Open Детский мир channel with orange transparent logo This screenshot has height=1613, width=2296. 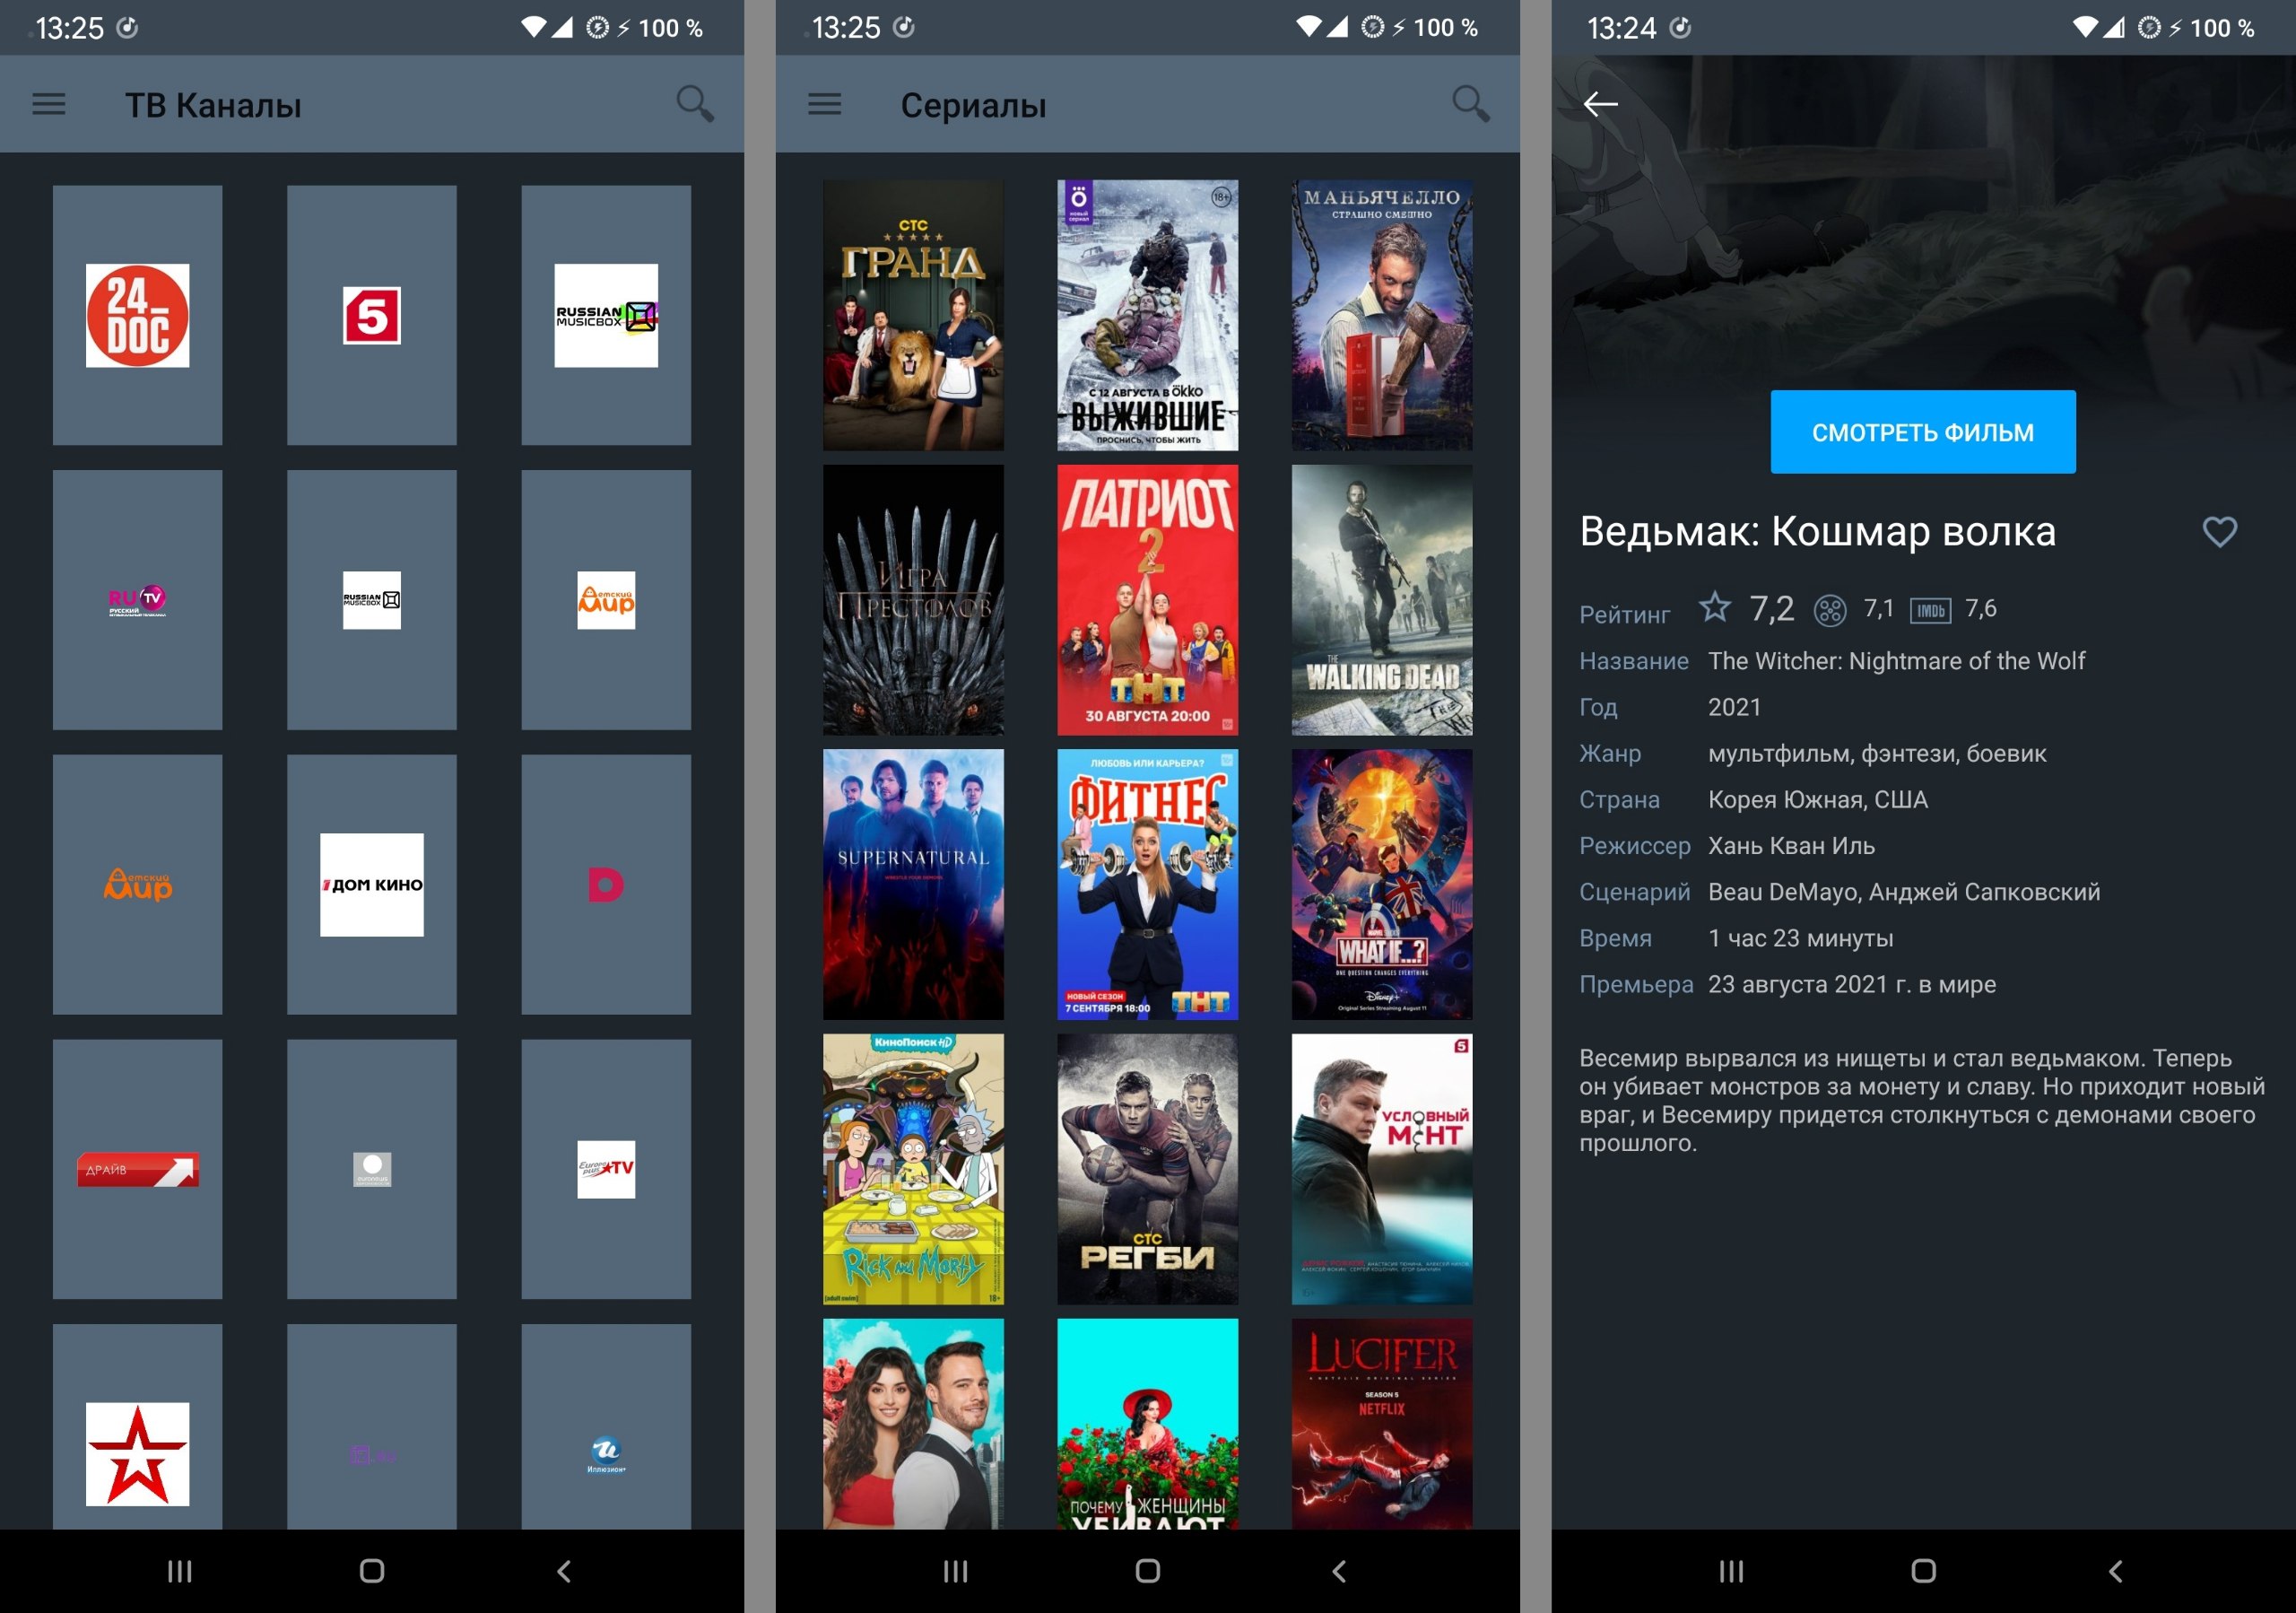point(137,885)
